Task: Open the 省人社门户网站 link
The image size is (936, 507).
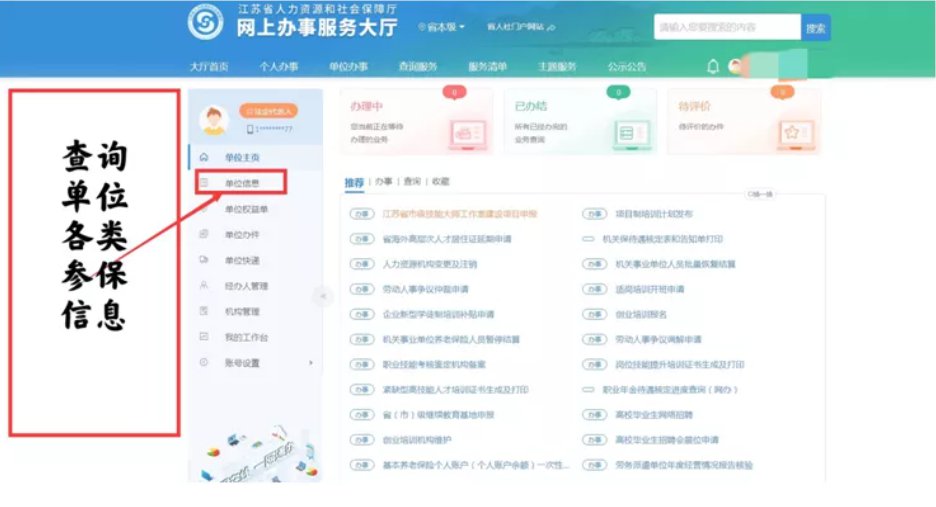Action: 516,27
